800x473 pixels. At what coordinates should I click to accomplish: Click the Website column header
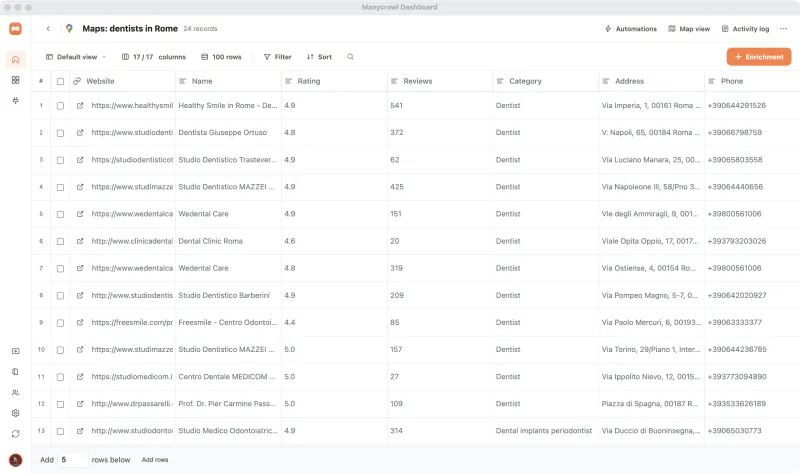click(x=122, y=81)
